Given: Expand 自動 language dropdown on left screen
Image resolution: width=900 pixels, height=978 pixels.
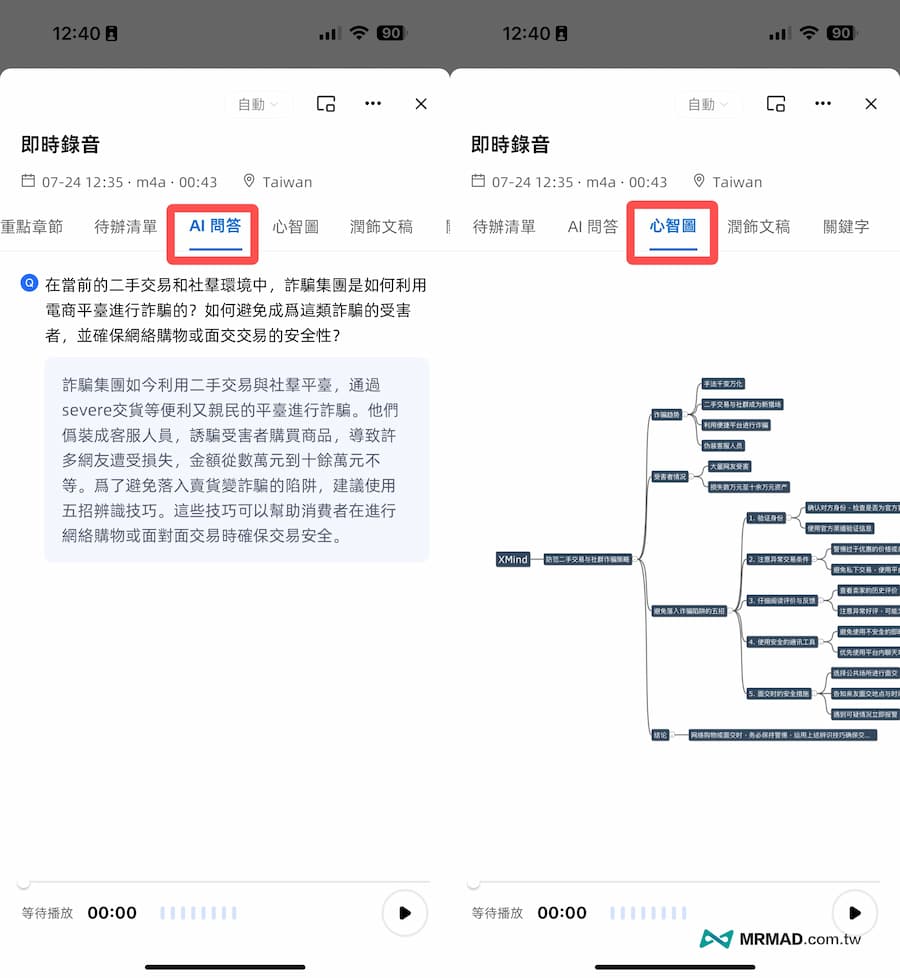Looking at the screenshot, I should 258,104.
